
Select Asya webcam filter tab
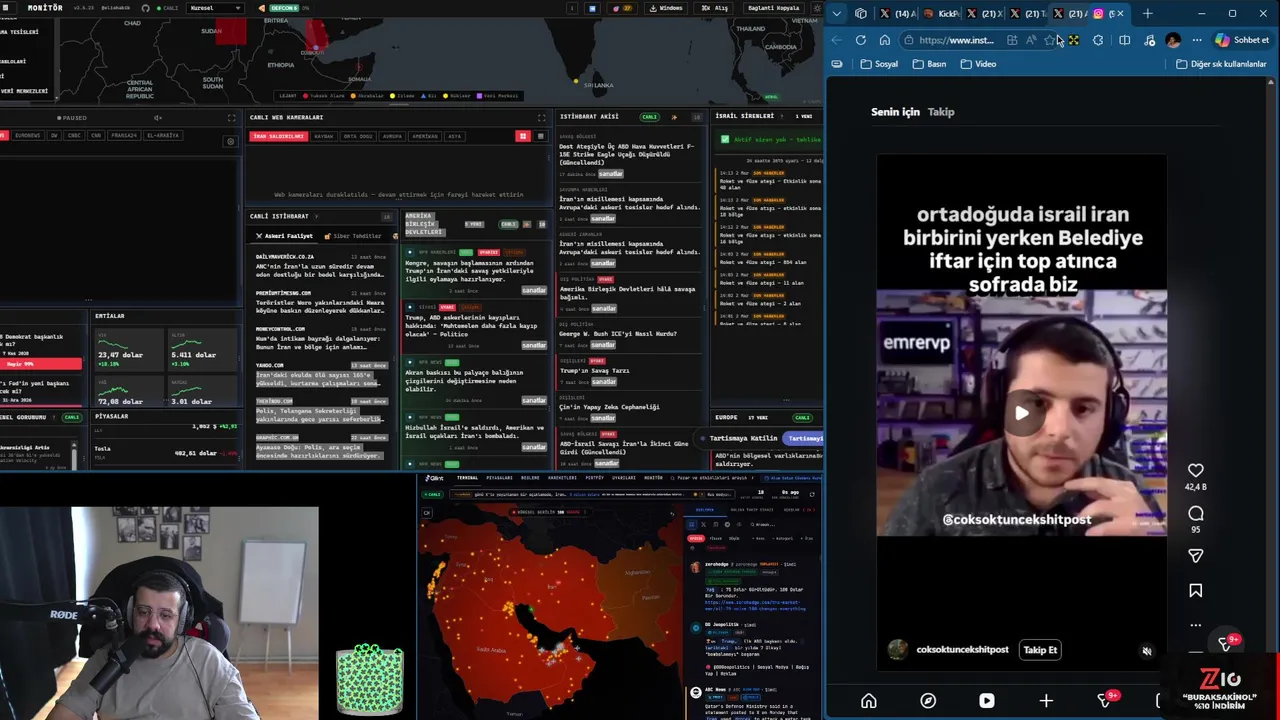click(x=454, y=136)
